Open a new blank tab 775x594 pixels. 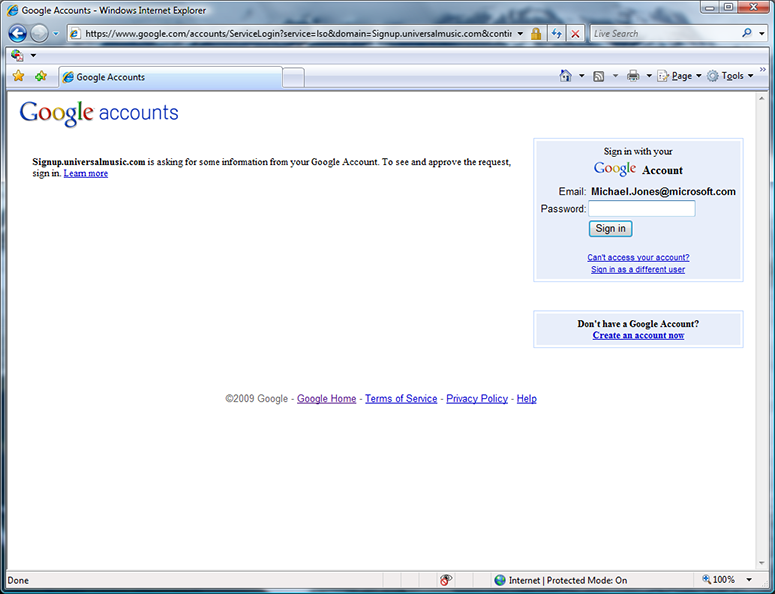[x=294, y=77]
